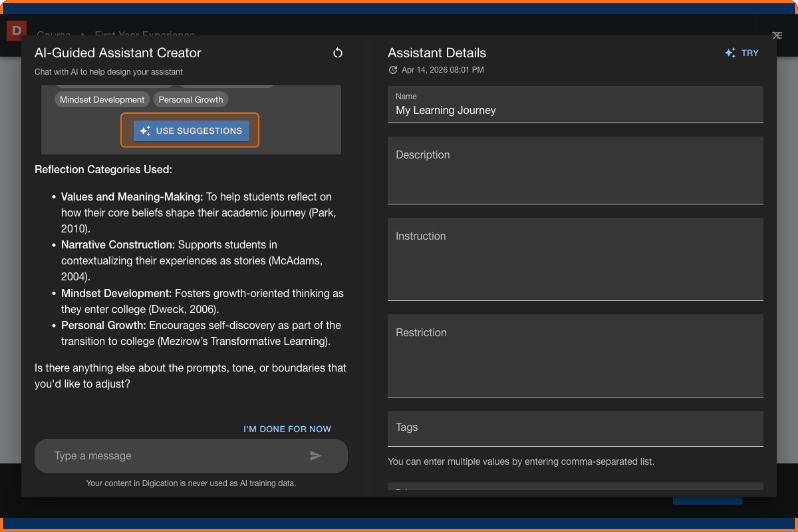Click the Name field My Learning Journey
Viewport: 798px width, 532px height.
click(x=575, y=104)
